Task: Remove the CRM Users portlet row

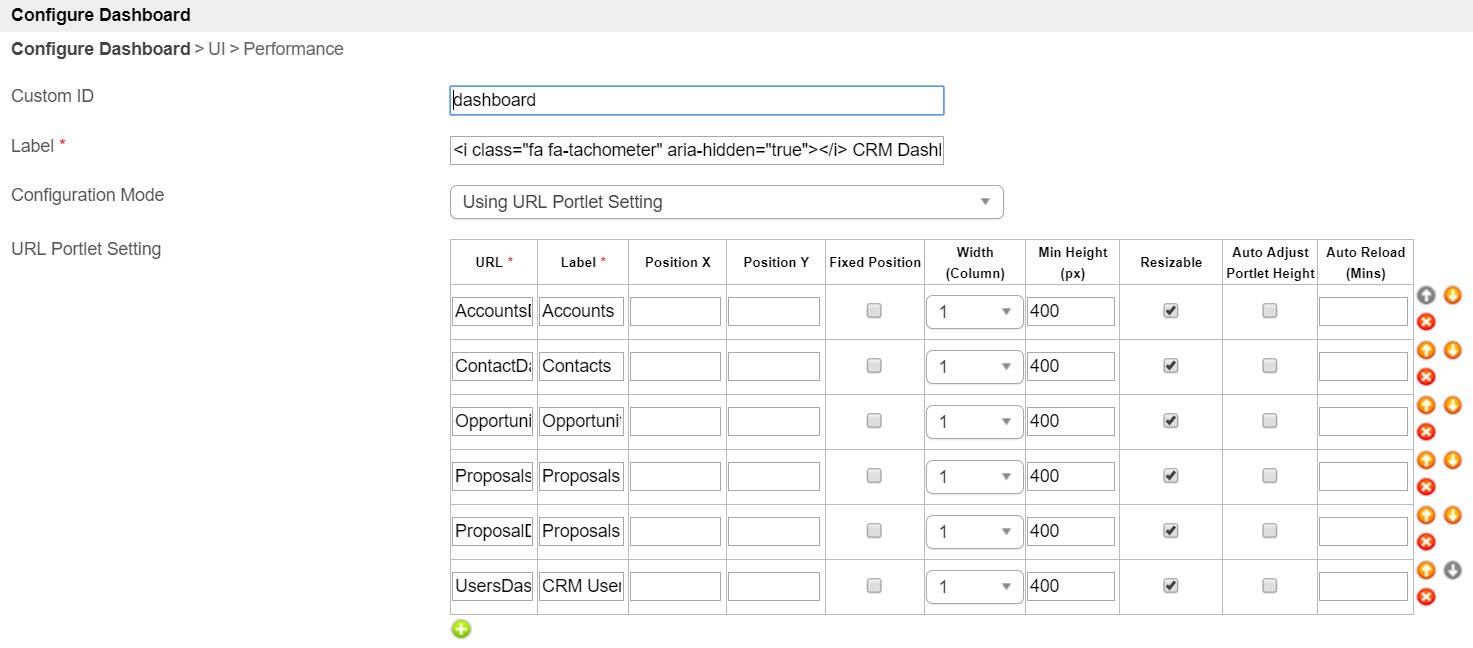Action: pyautogui.click(x=1427, y=597)
